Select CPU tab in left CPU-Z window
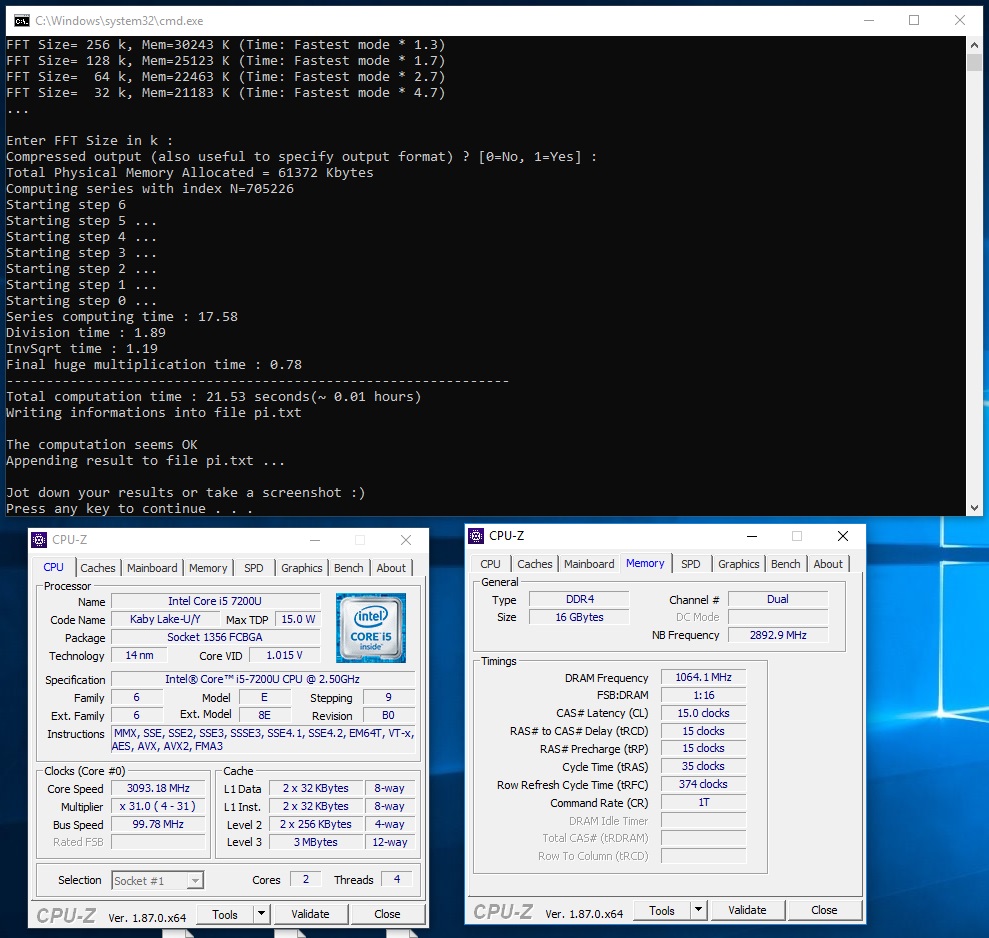Viewport: 989px width, 938px height. (54, 567)
